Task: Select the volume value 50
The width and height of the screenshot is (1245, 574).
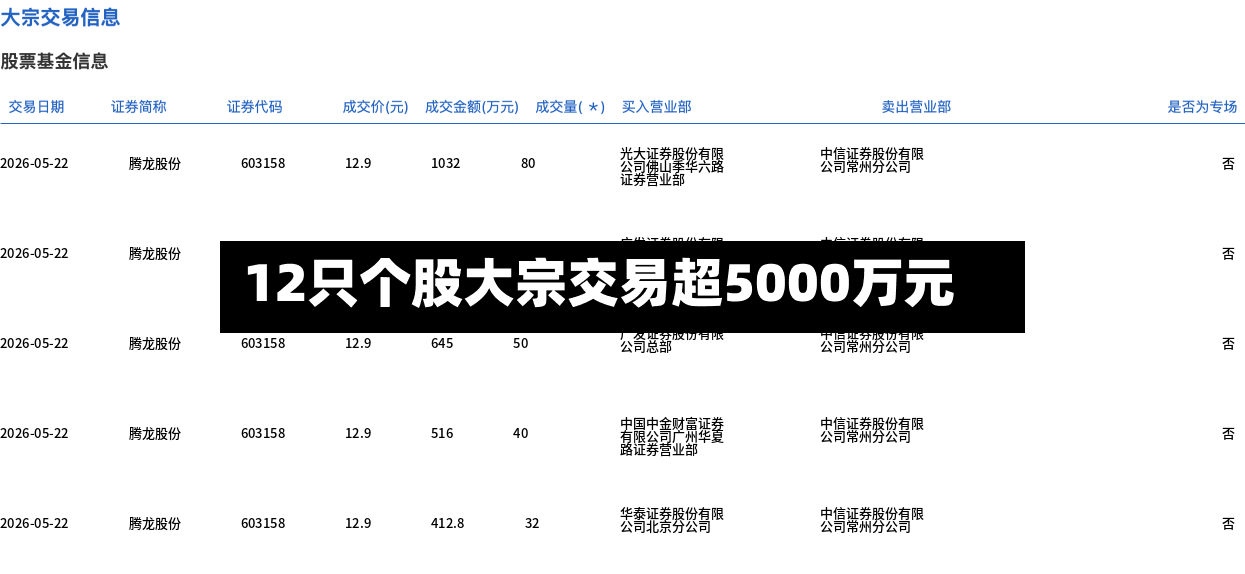Action: 520,343
